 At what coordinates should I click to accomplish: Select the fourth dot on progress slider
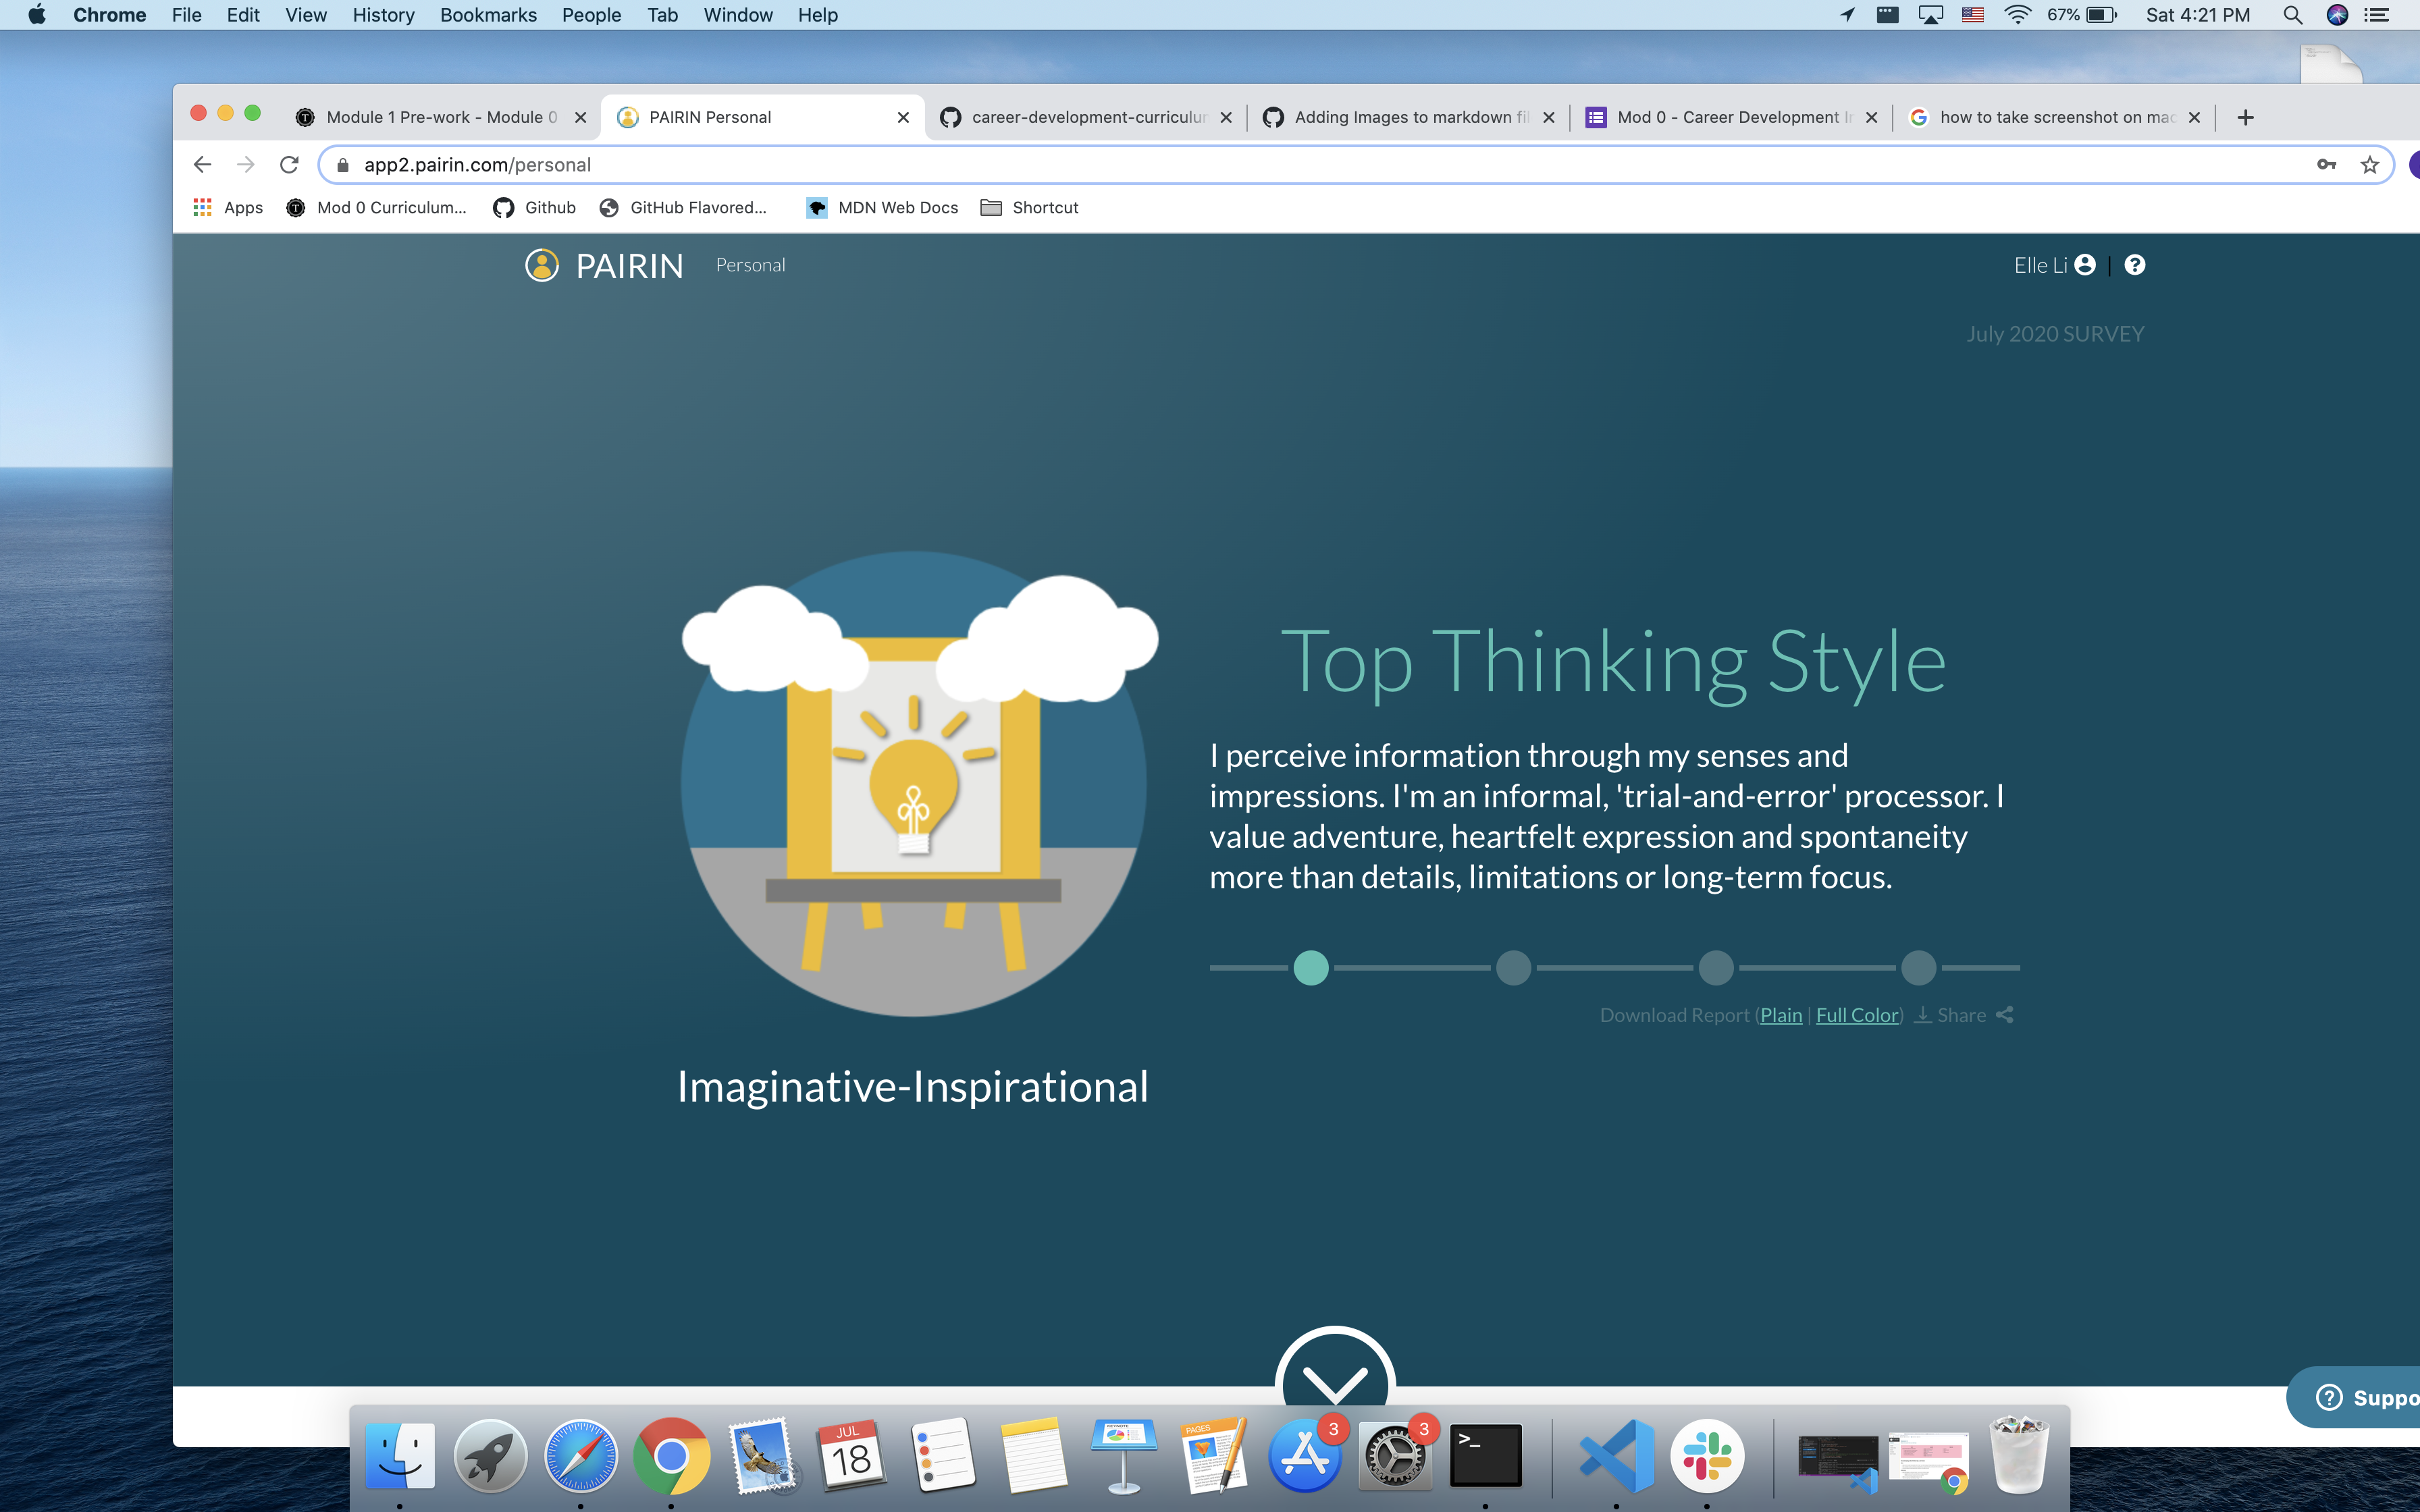point(1918,968)
